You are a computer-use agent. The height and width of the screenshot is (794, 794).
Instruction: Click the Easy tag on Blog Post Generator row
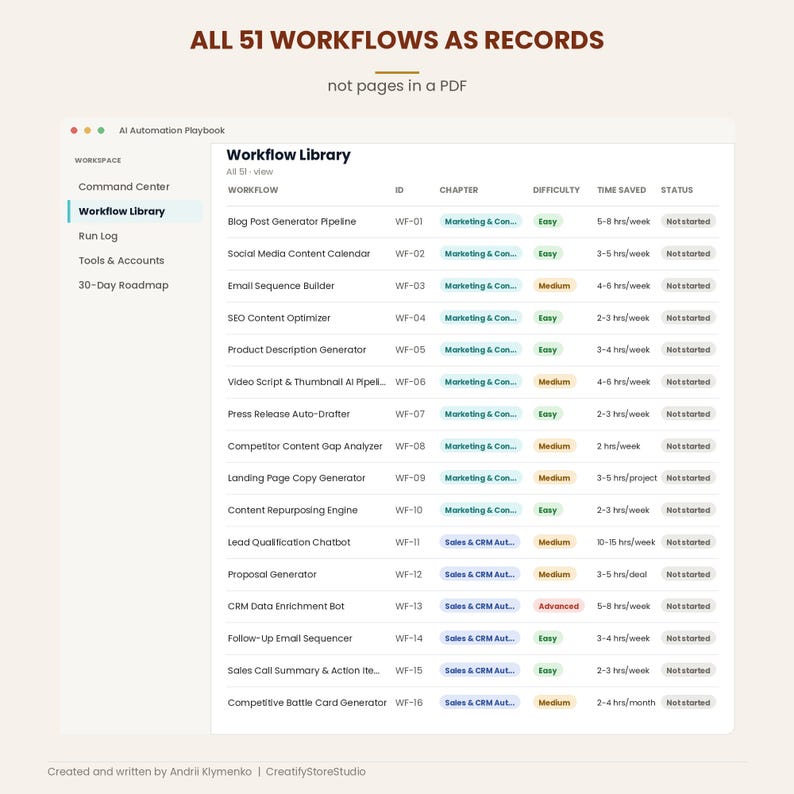[547, 221]
